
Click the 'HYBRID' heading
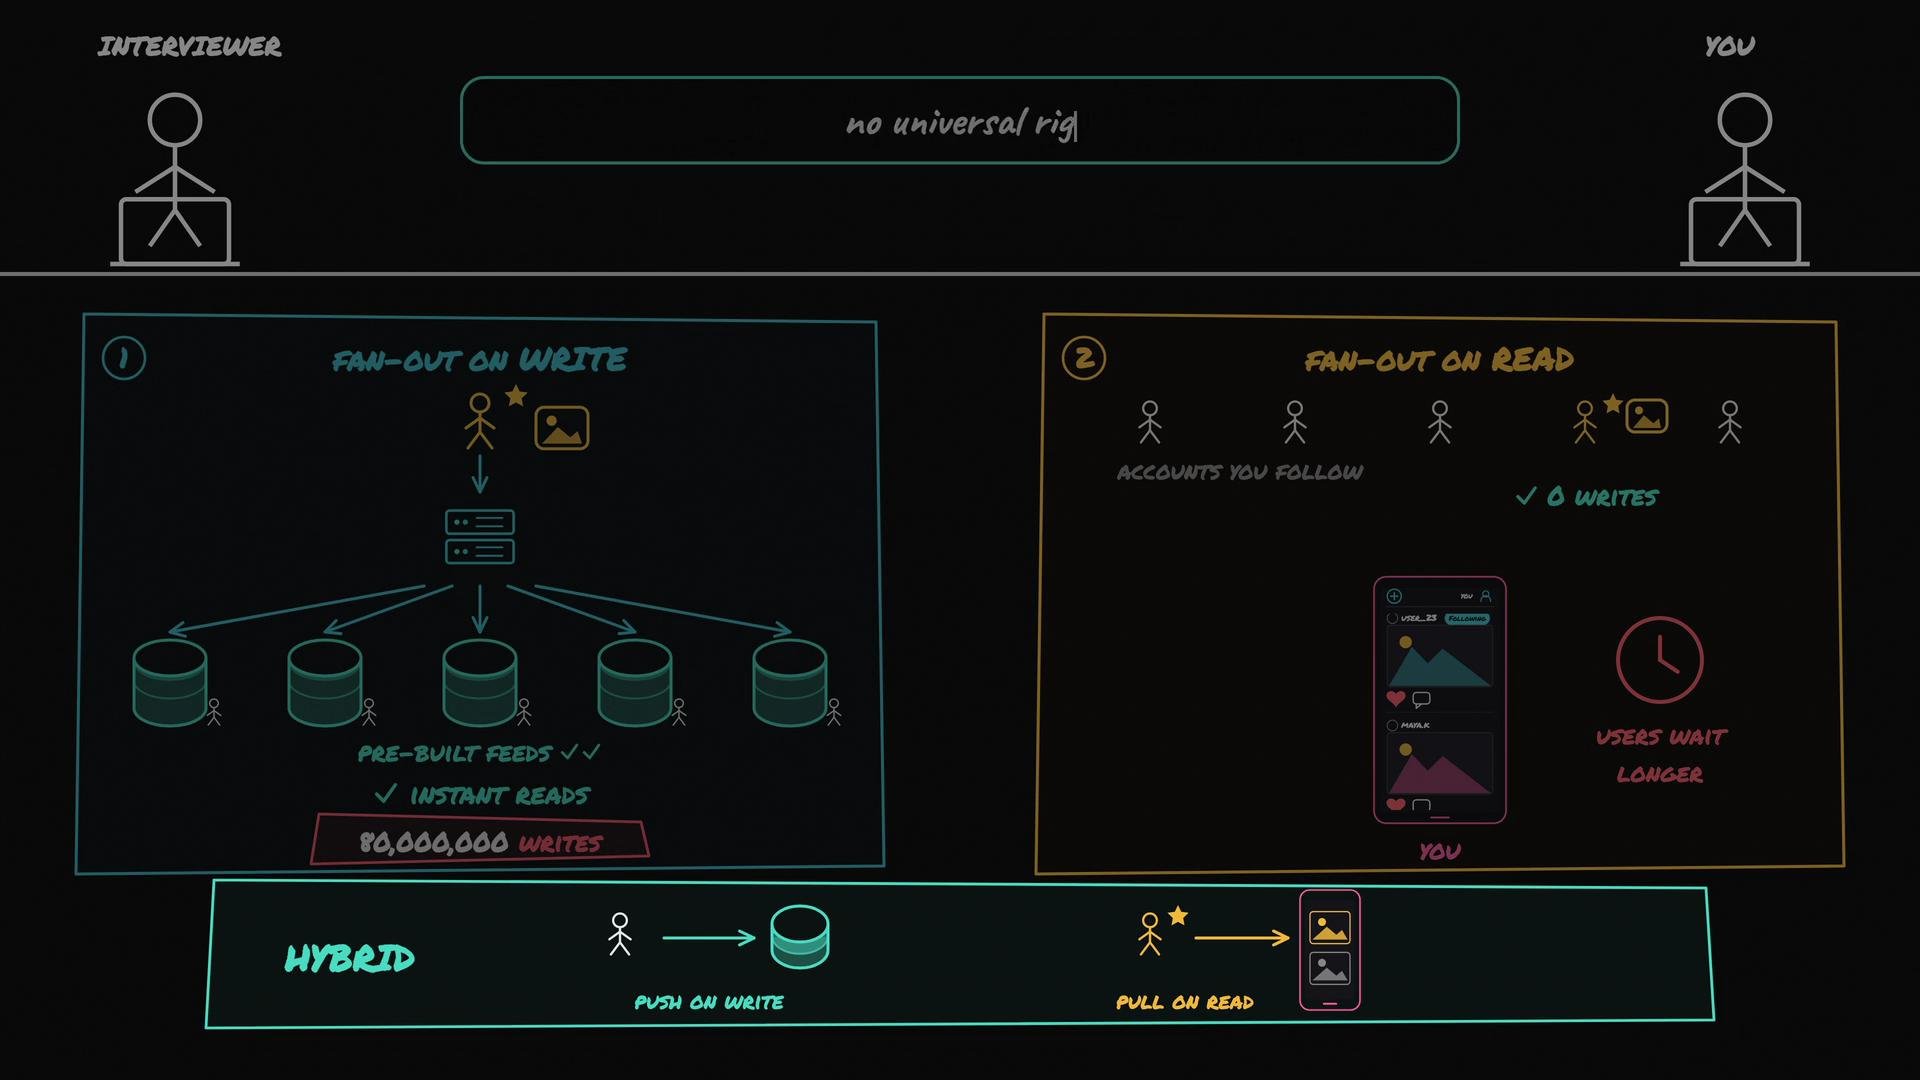click(350, 958)
